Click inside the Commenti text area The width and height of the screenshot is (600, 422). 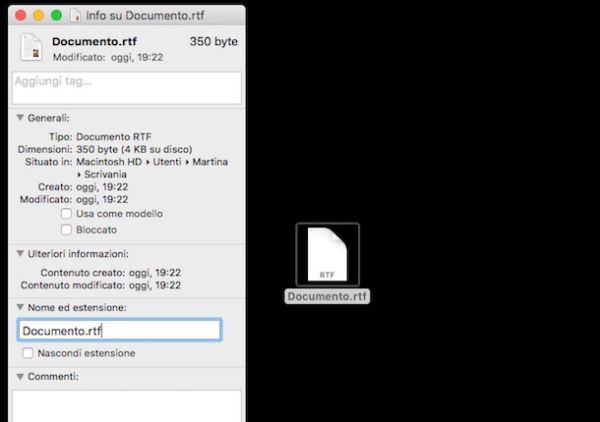[x=126, y=405]
